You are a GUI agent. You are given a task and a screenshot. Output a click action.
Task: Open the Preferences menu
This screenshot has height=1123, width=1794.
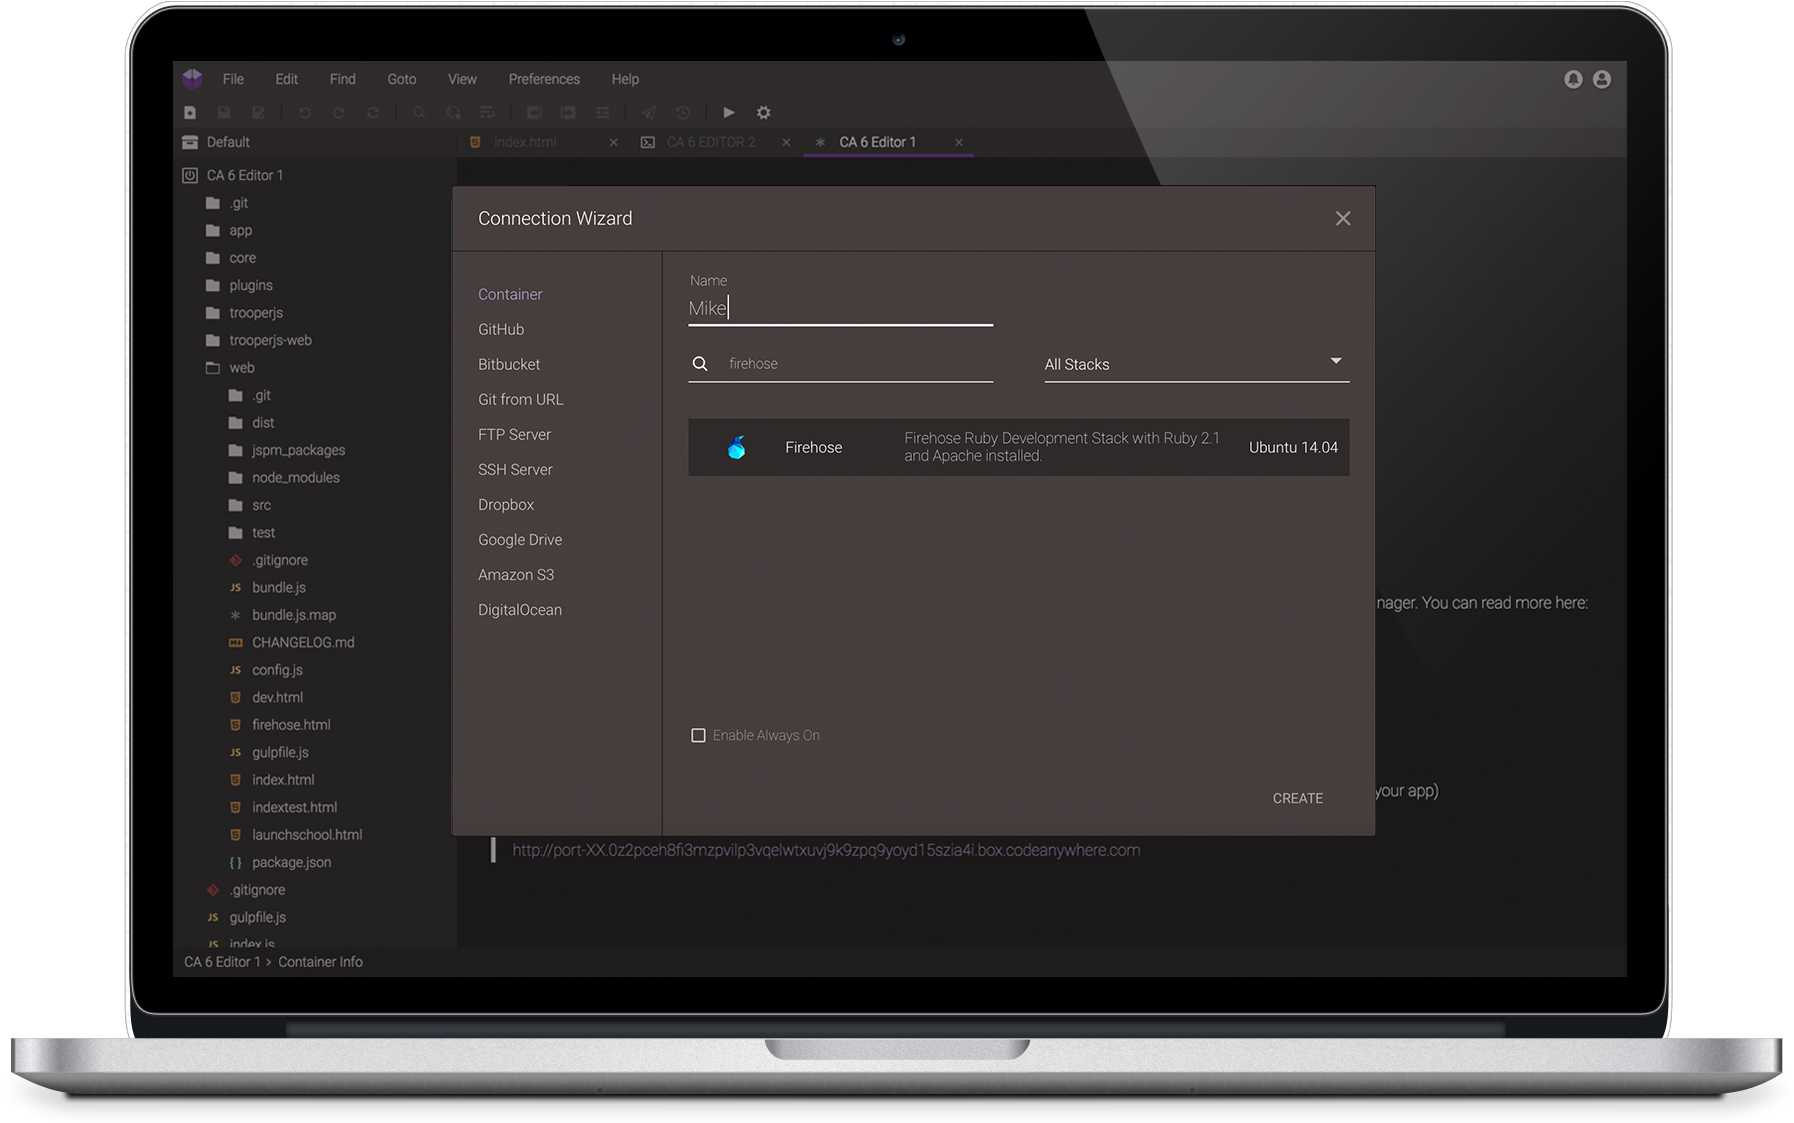(543, 79)
